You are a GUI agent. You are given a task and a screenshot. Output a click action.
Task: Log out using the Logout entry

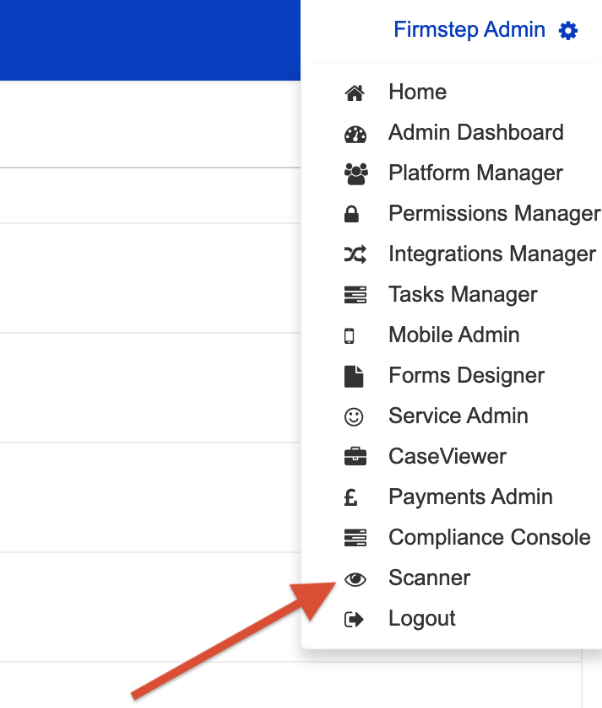[x=422, y=619]
